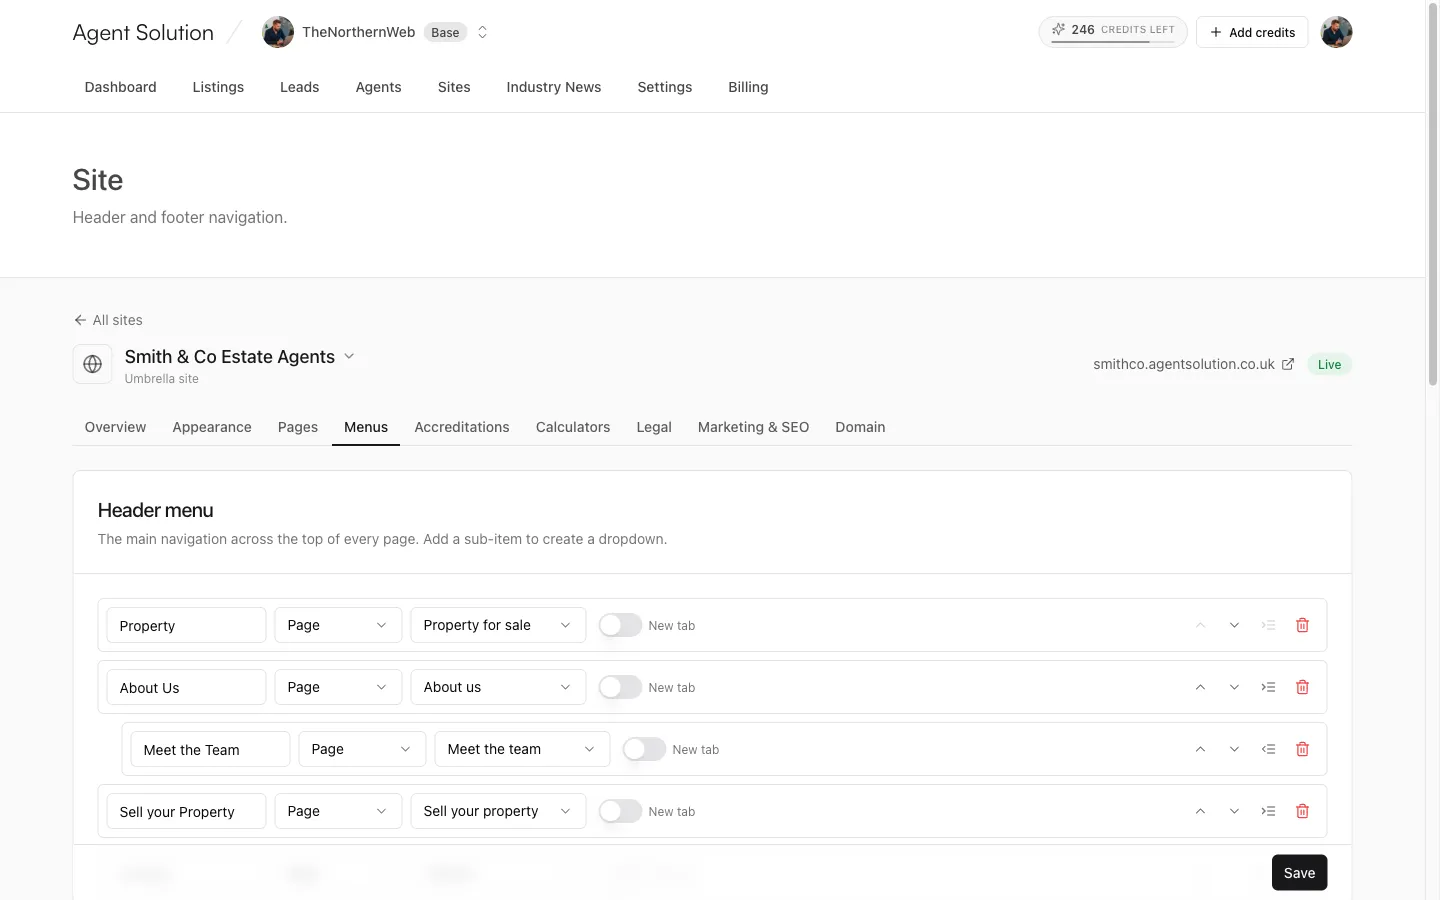This screenshot has width=1440, height=900.
Task: Open the type dropdown in Property row
Action: [x=338, y=625]
